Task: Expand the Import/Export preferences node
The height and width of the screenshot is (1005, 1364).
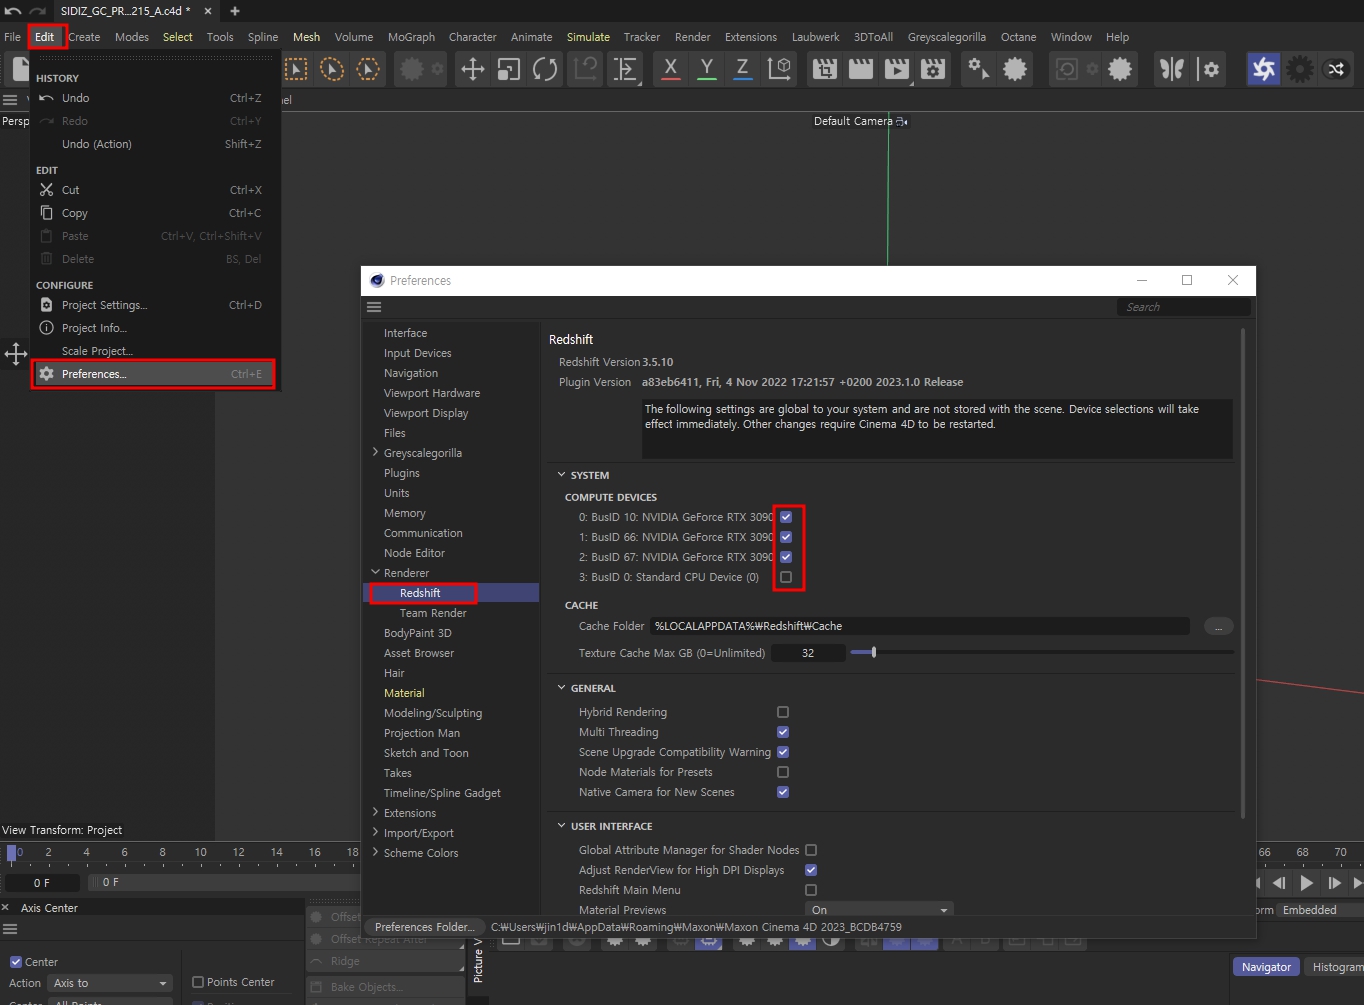Action: 375,833
